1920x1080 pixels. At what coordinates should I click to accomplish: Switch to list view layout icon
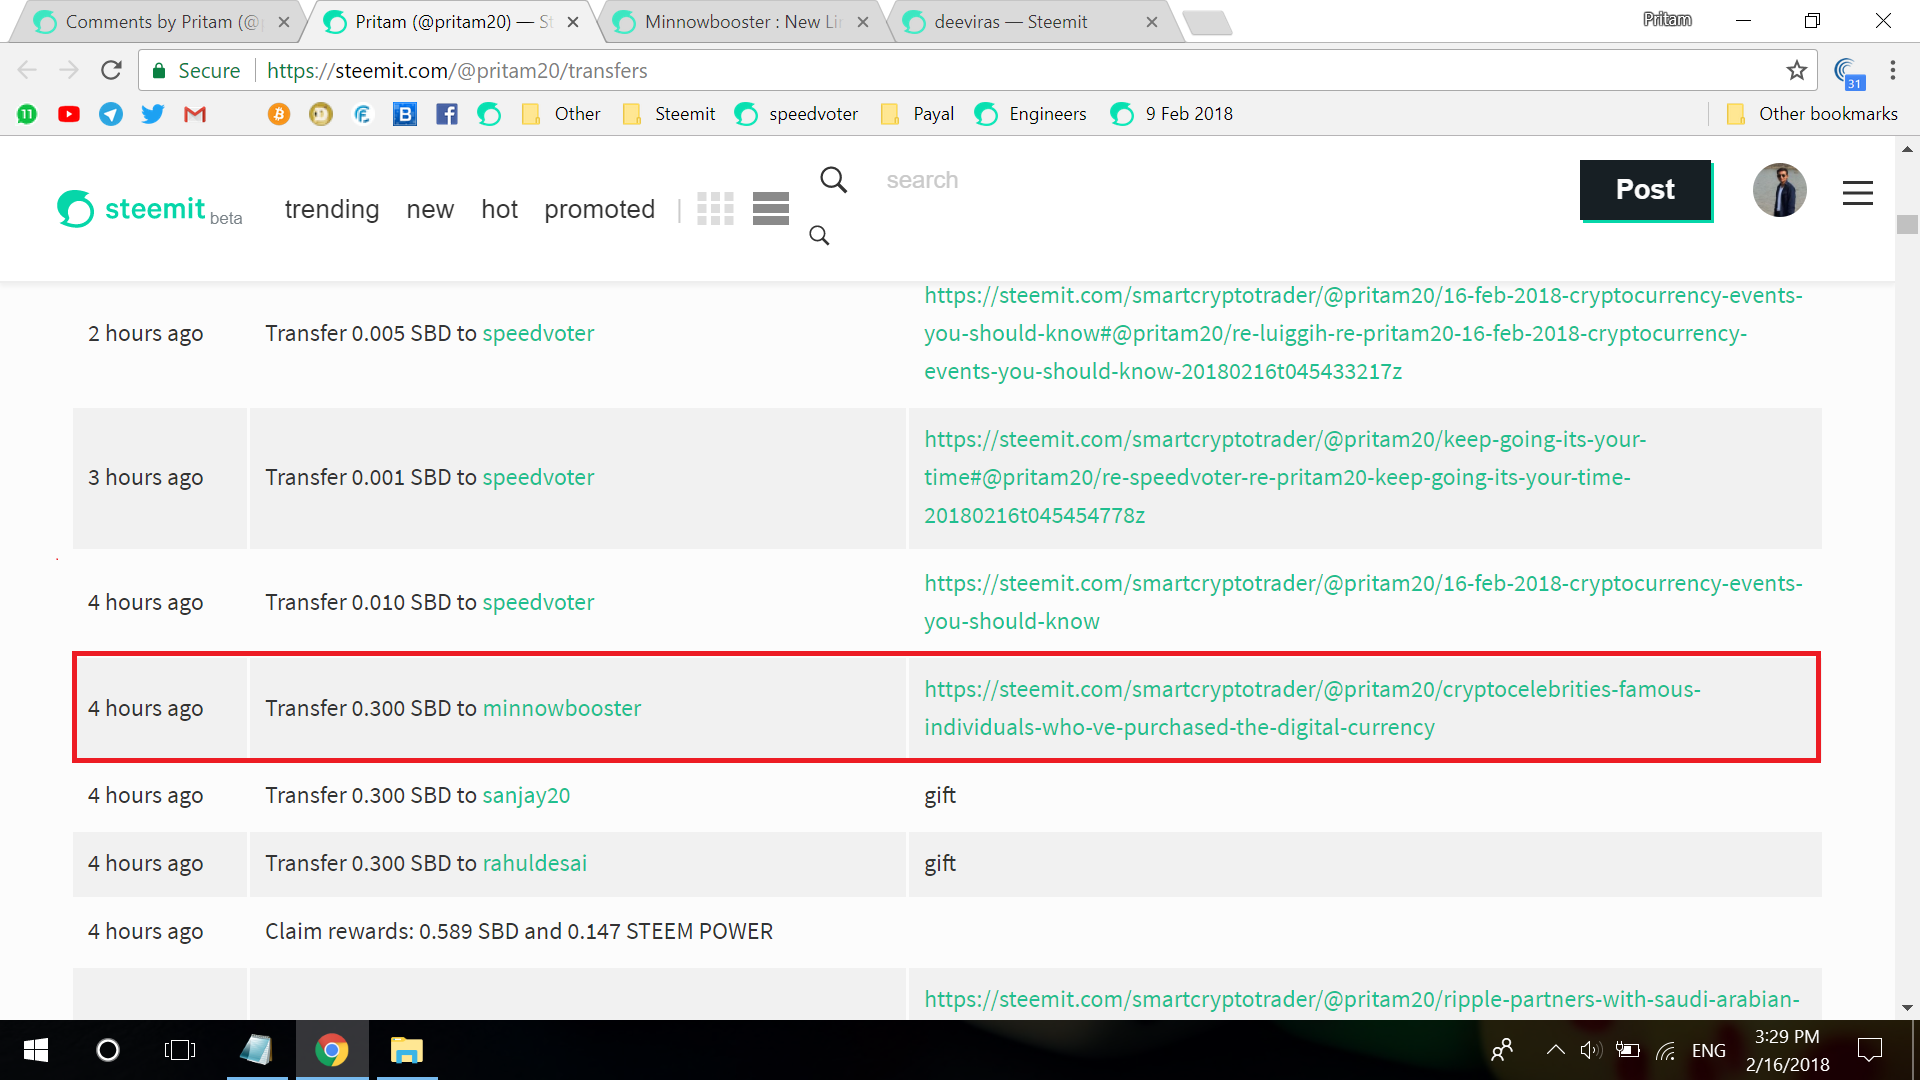[771, 208]
